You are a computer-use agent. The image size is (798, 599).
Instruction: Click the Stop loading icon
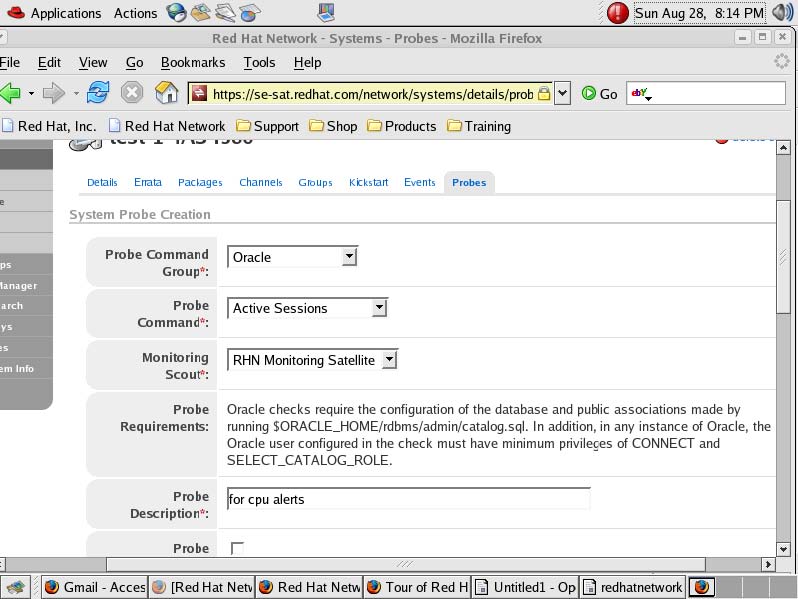pos(132,93)
